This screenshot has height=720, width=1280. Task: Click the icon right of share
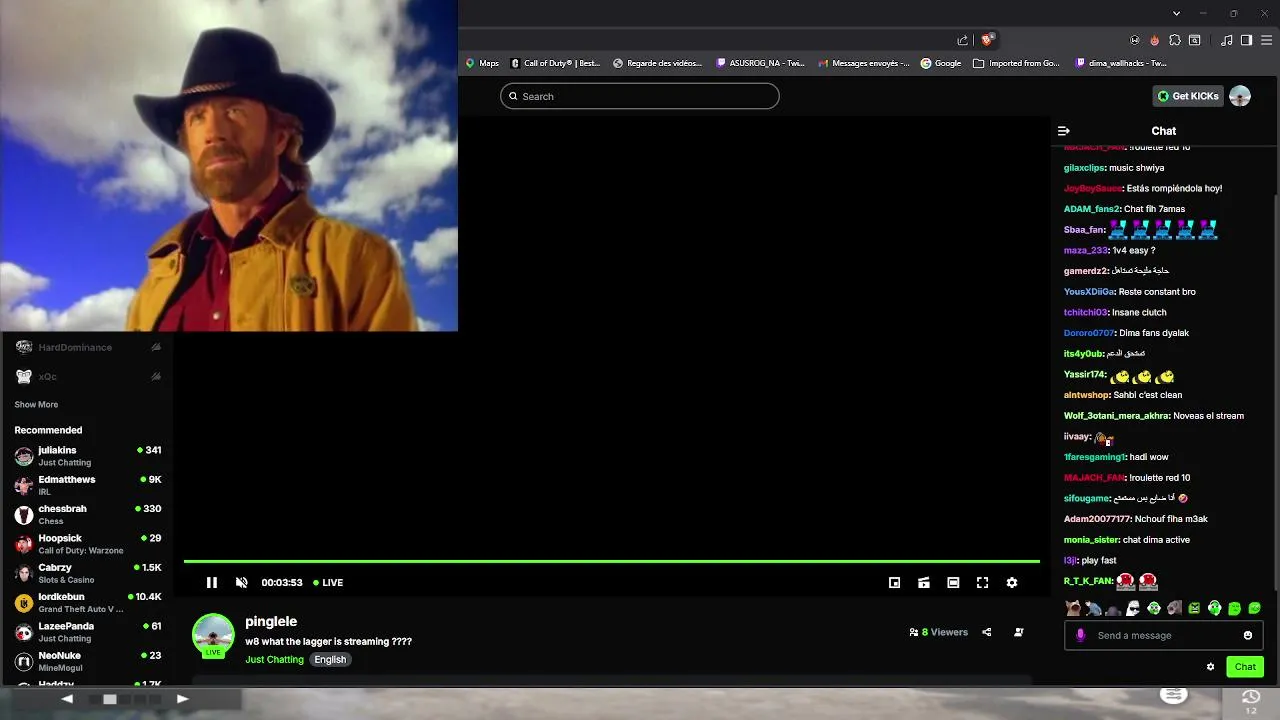click(1019, 632)
